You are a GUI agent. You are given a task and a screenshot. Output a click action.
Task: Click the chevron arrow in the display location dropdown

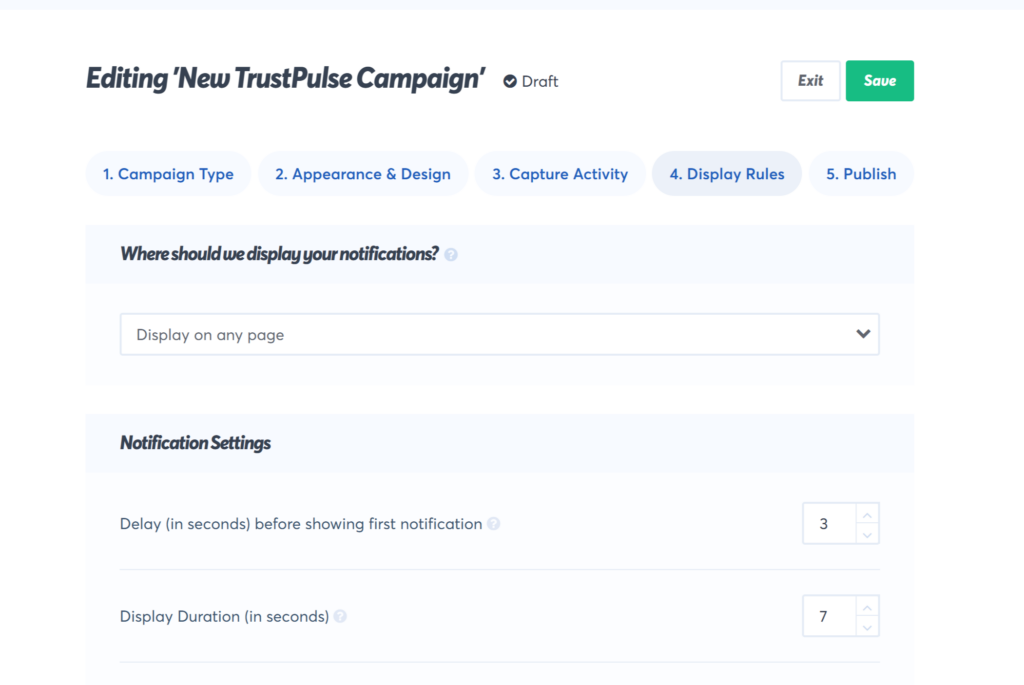coord(863,335)
